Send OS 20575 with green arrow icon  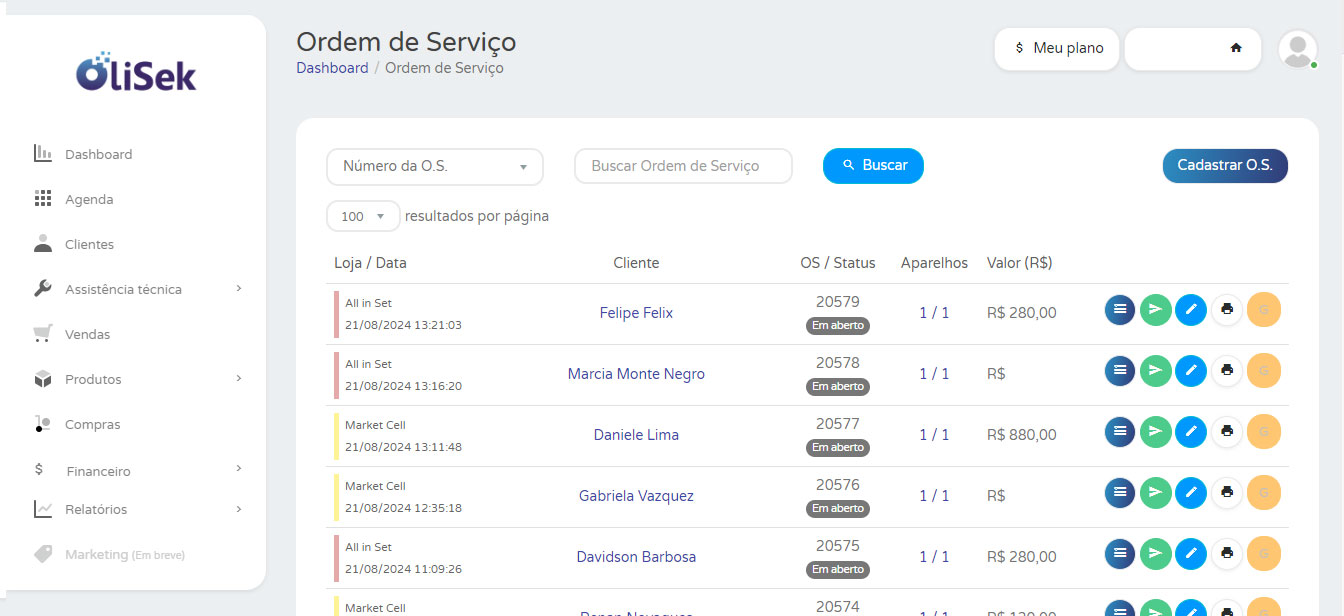1155,554
